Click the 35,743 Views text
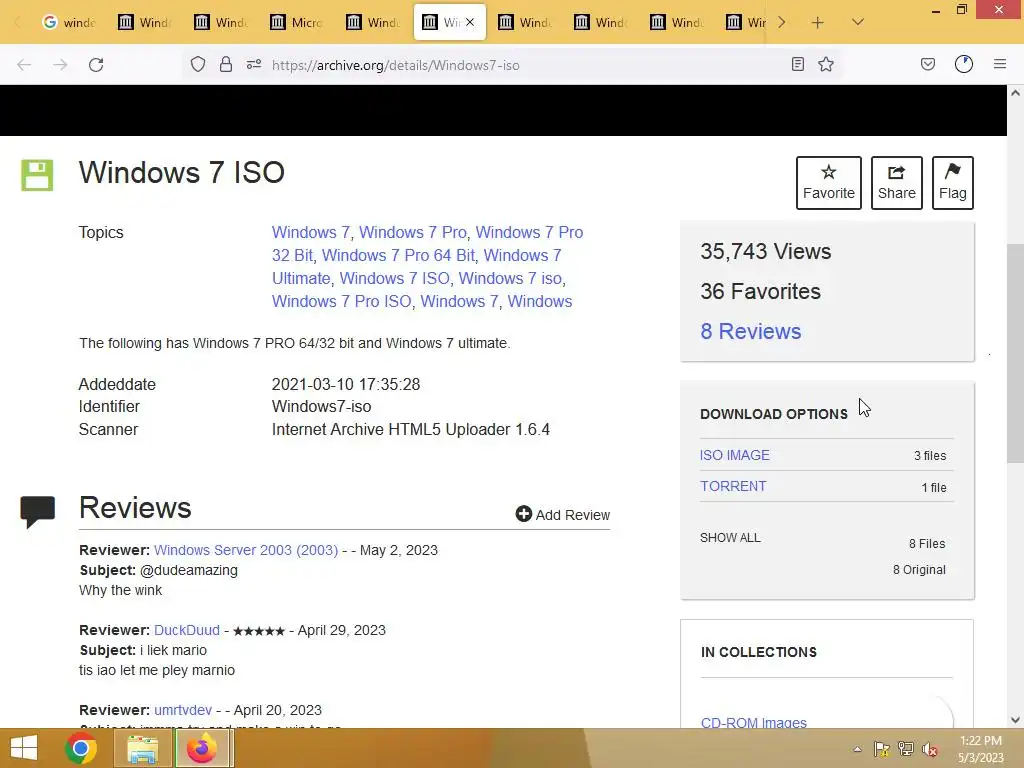The width and height of the screenshot is (1024, 768). (x=765, y=251)
